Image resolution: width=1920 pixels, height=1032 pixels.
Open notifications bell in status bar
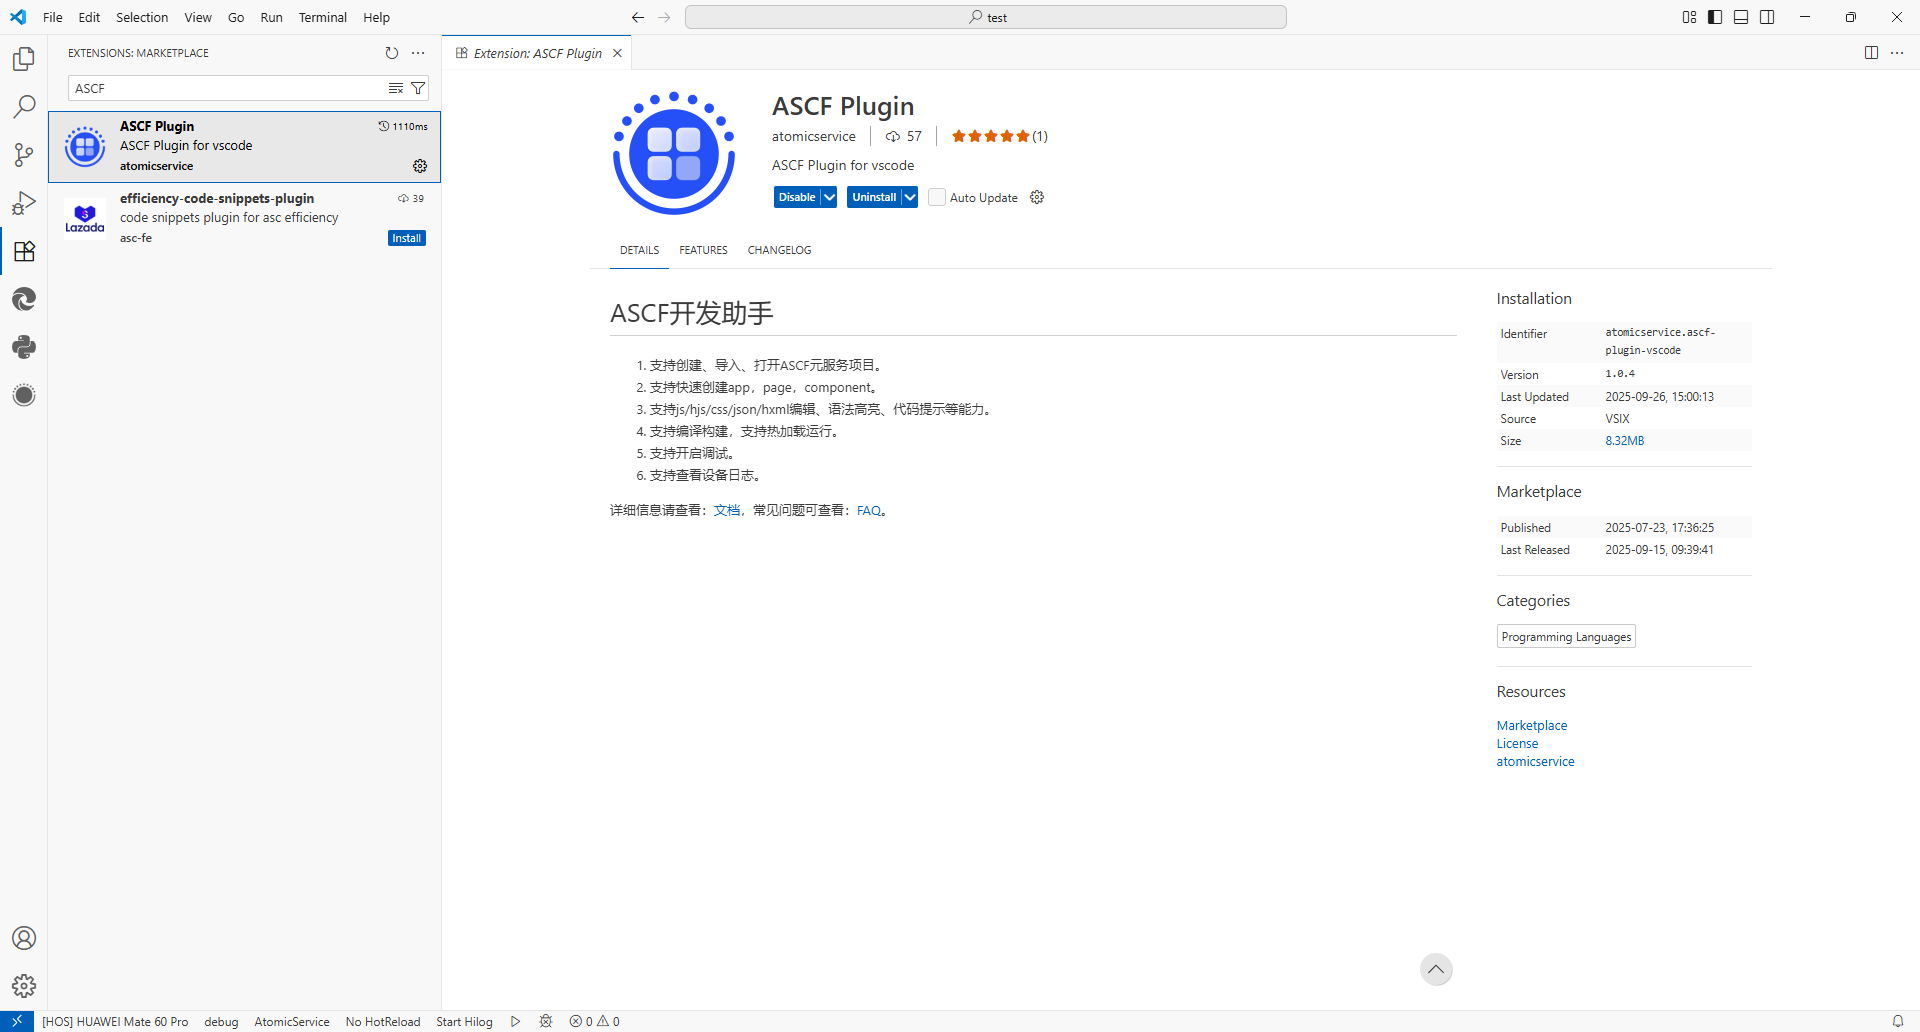click(x=1897, y=1021)
